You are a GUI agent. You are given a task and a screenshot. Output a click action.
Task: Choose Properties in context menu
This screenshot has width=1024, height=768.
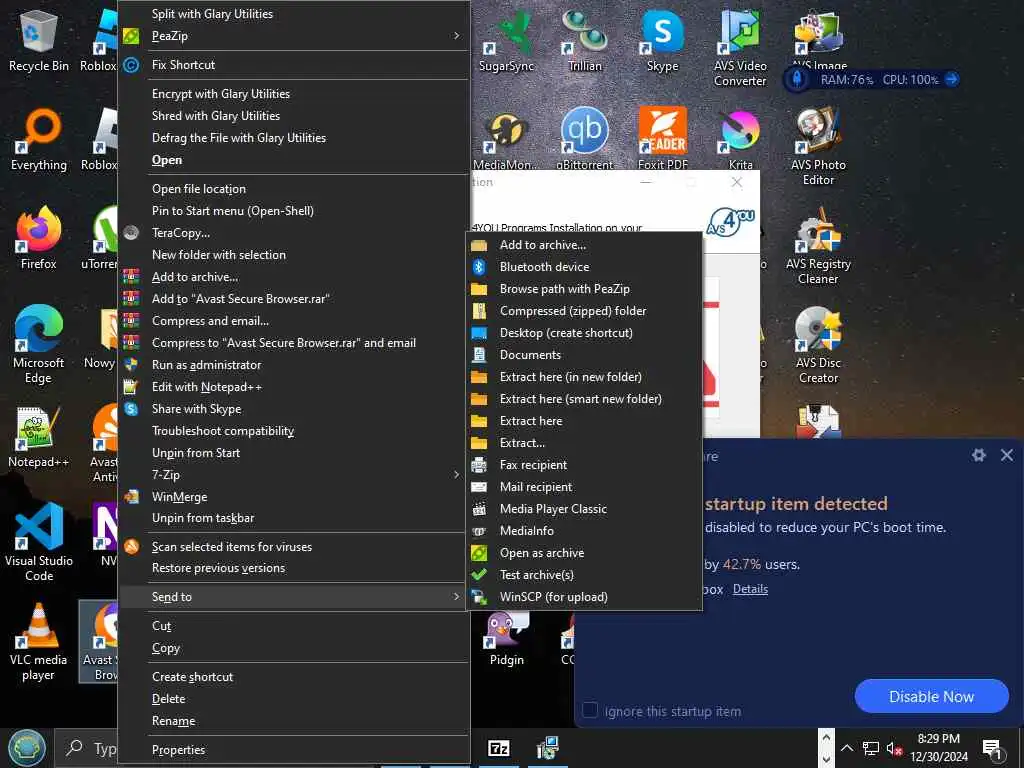[295, 750]
